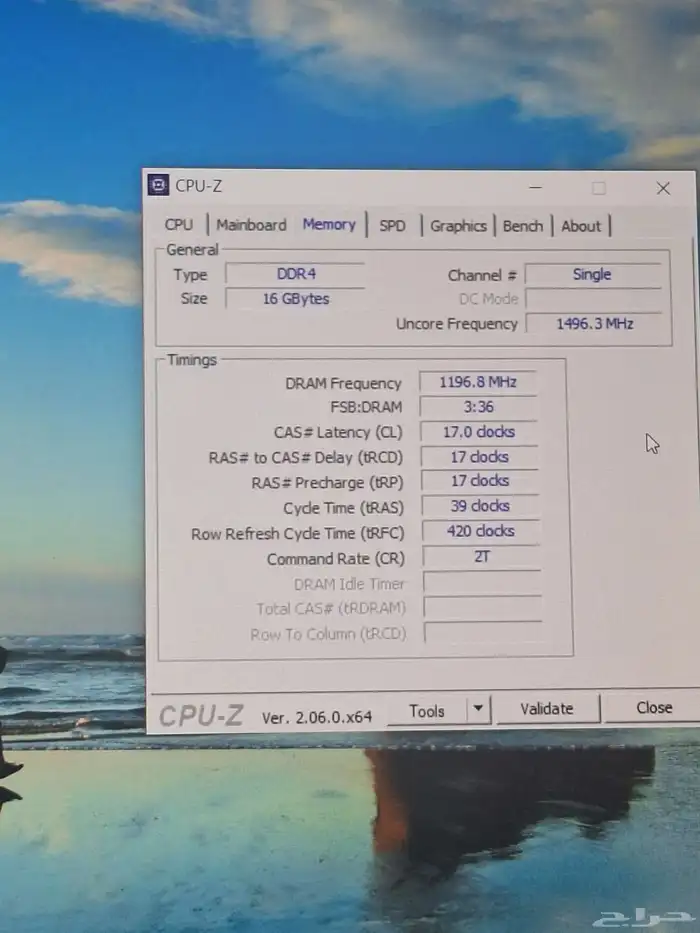700x933 pixels.
Task: Show the About tab
Action: [x=581, y=226]
